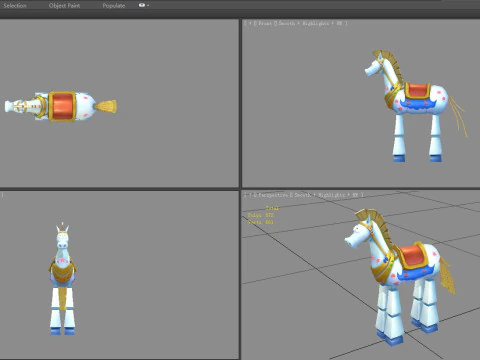Click the Verts count statistic in Perspective viewport
Screen dimensions: 480x360
260,222
